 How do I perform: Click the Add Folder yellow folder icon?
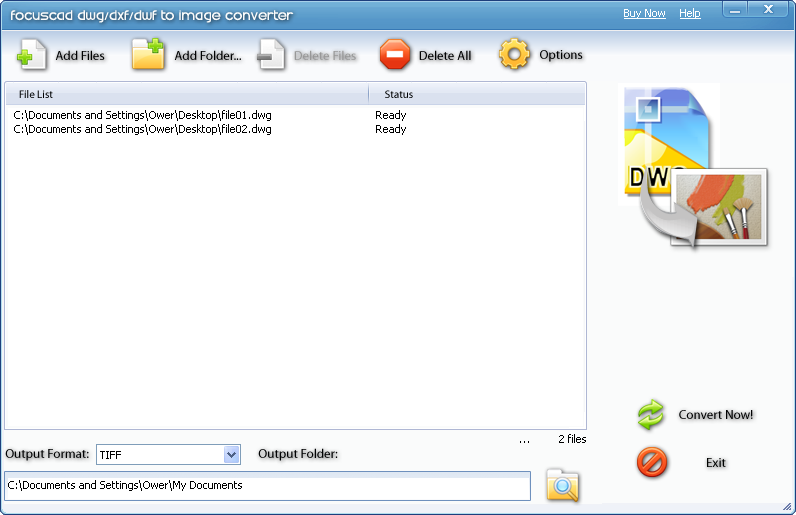point(148,54)
